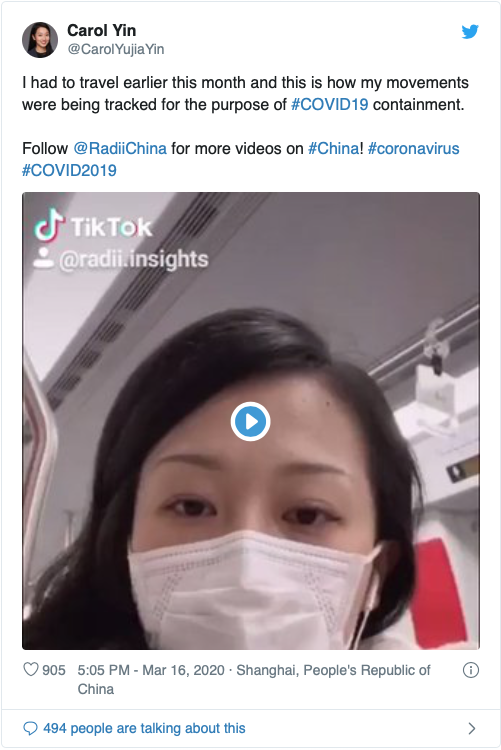Viewport: 501px width, 750px height.
Task: Open the 5:05 PM - Mar 16, 2020 timestamp
Action: [x=151, y=670]
